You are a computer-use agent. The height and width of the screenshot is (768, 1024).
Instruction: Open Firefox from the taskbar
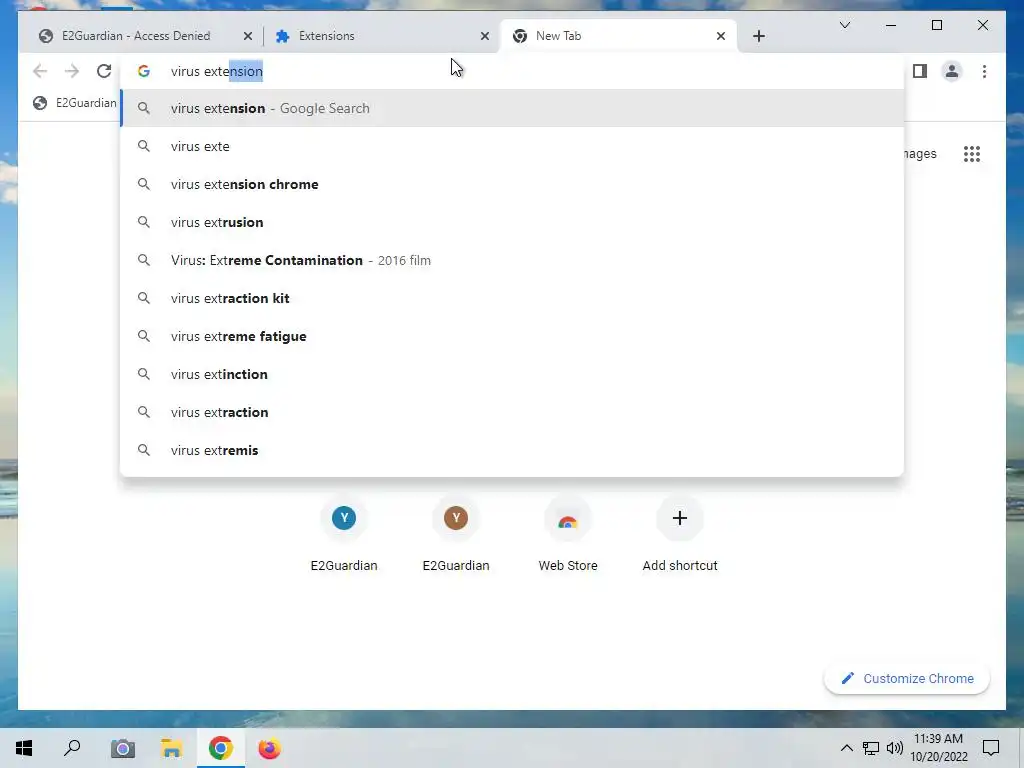point(269,748)
